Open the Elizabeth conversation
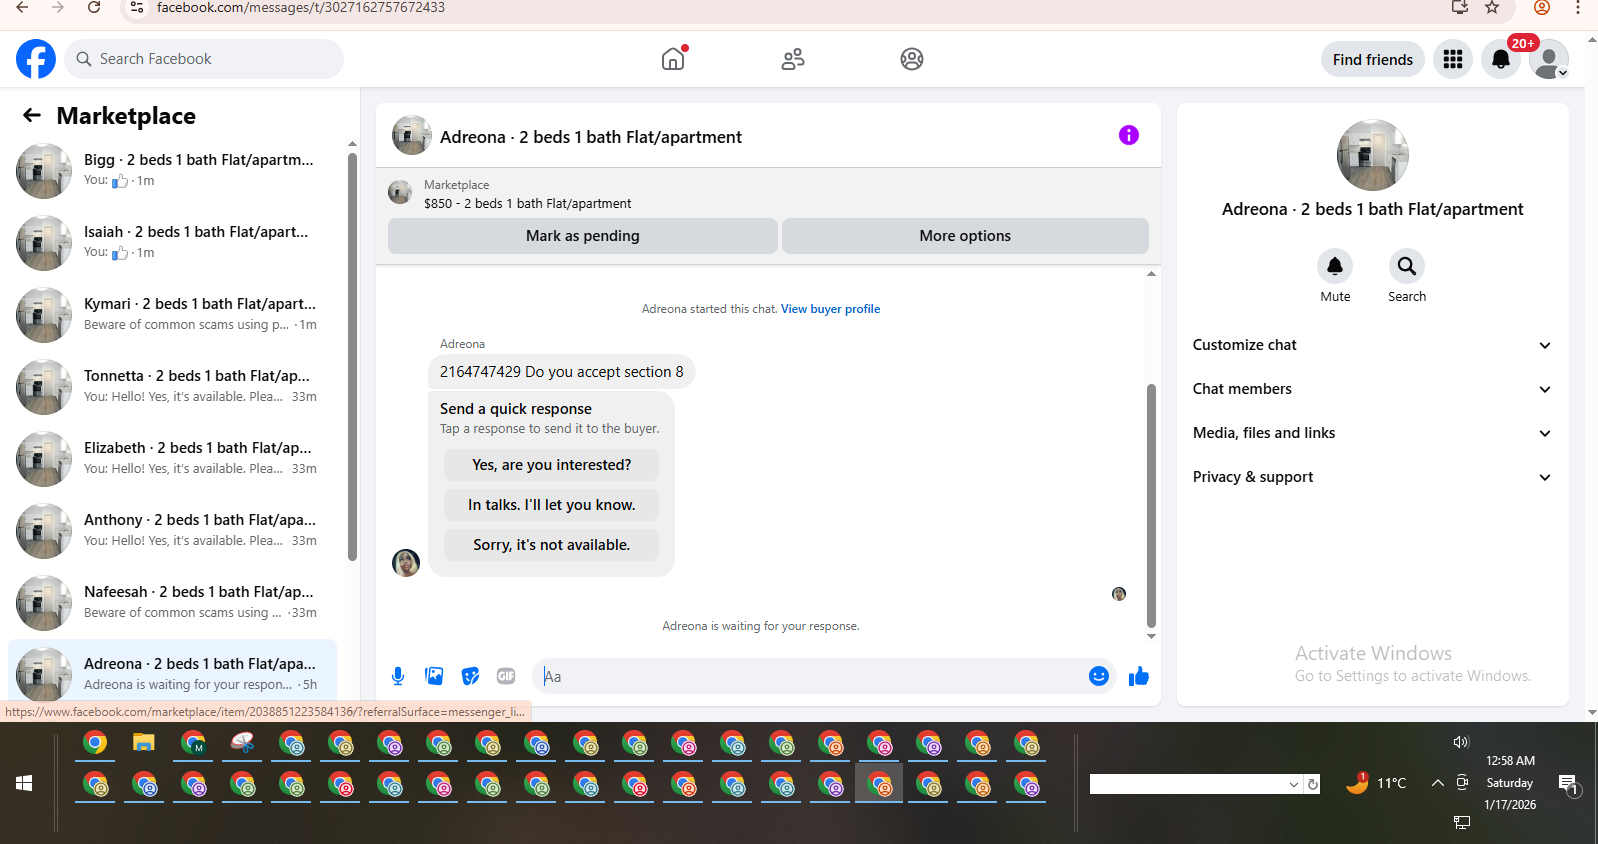1598x844 pixels. point(173,459)
